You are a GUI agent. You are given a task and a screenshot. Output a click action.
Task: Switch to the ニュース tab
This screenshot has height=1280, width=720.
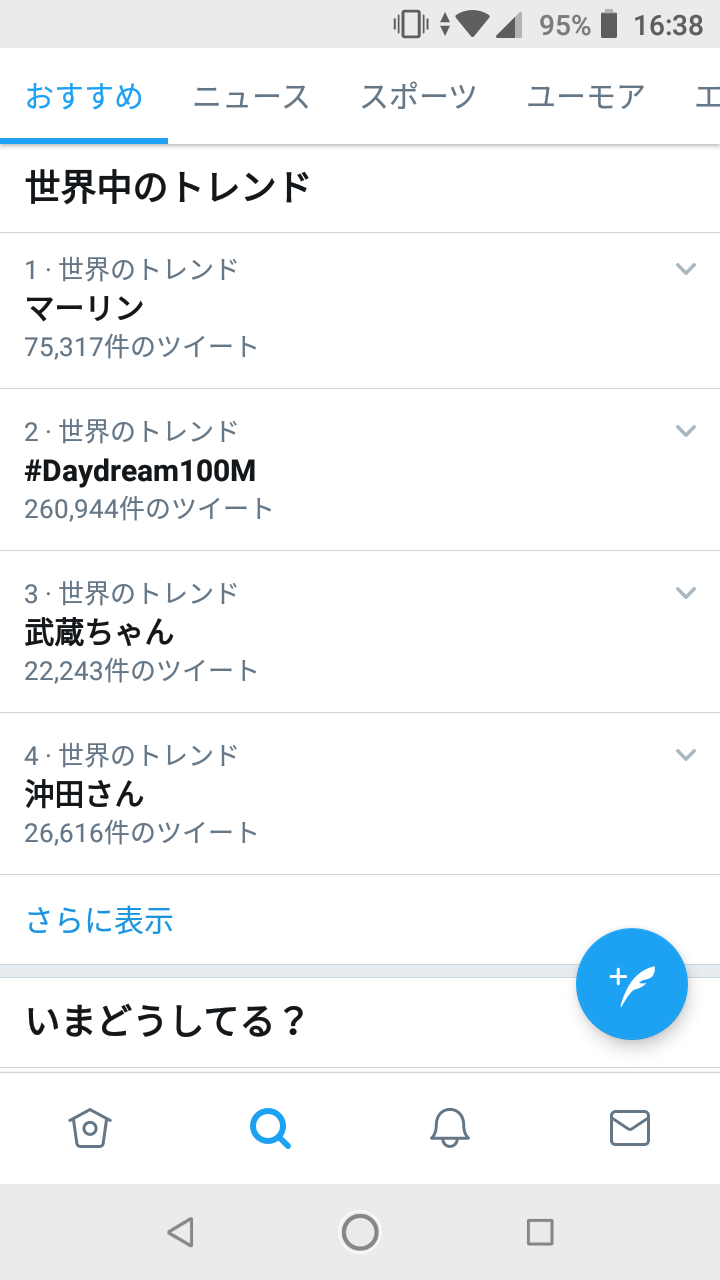(x=251, y=97)
